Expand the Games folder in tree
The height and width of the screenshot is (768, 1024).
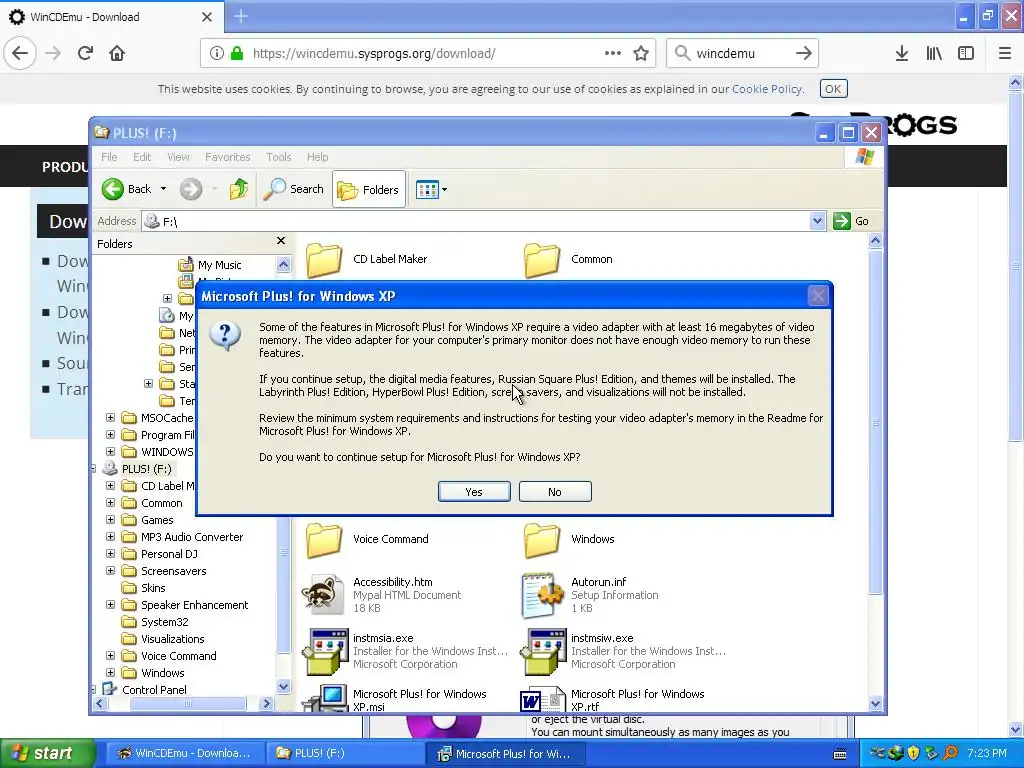110,520
